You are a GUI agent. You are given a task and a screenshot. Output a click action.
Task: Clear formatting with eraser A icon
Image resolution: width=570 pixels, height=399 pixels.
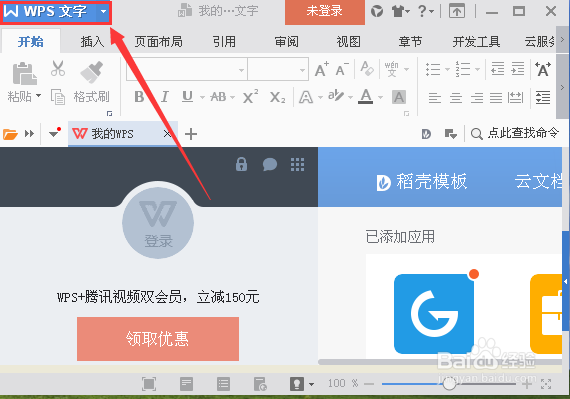pyautogui.click(x=367, y=68)
